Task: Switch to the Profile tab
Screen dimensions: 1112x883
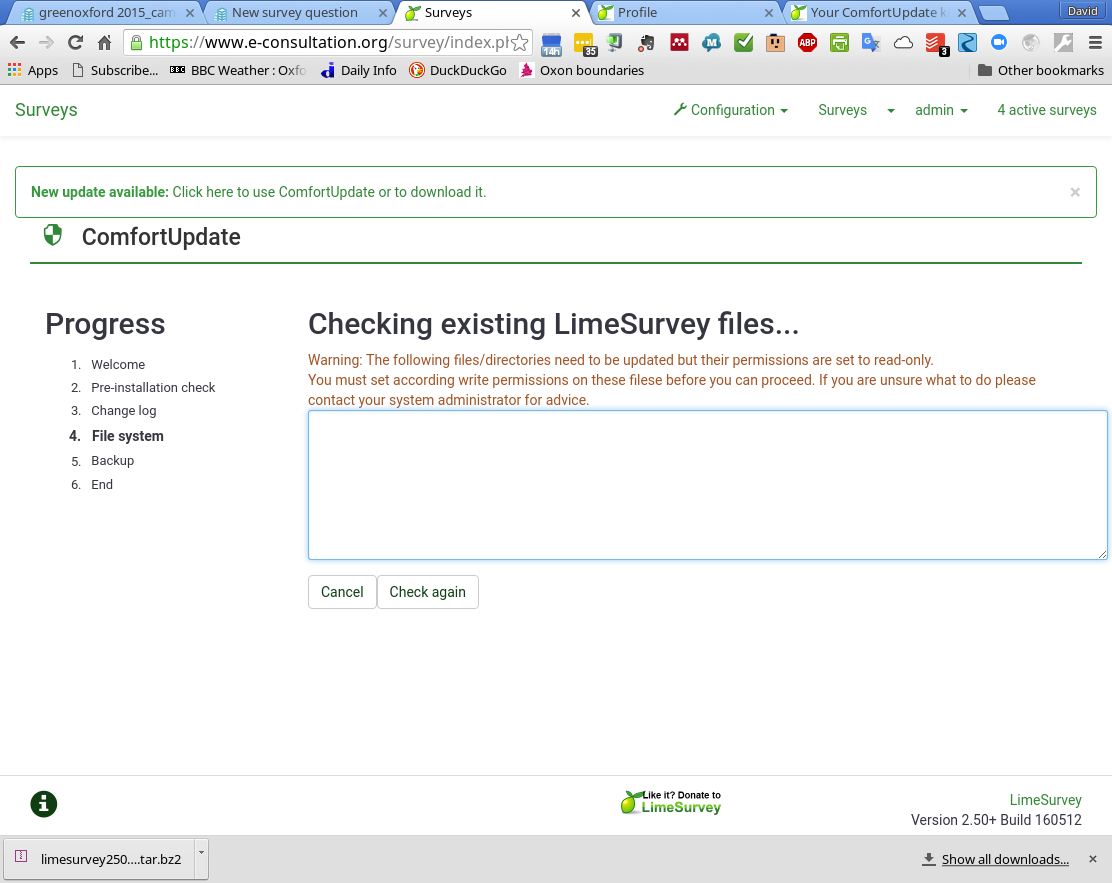Action: 637,13
